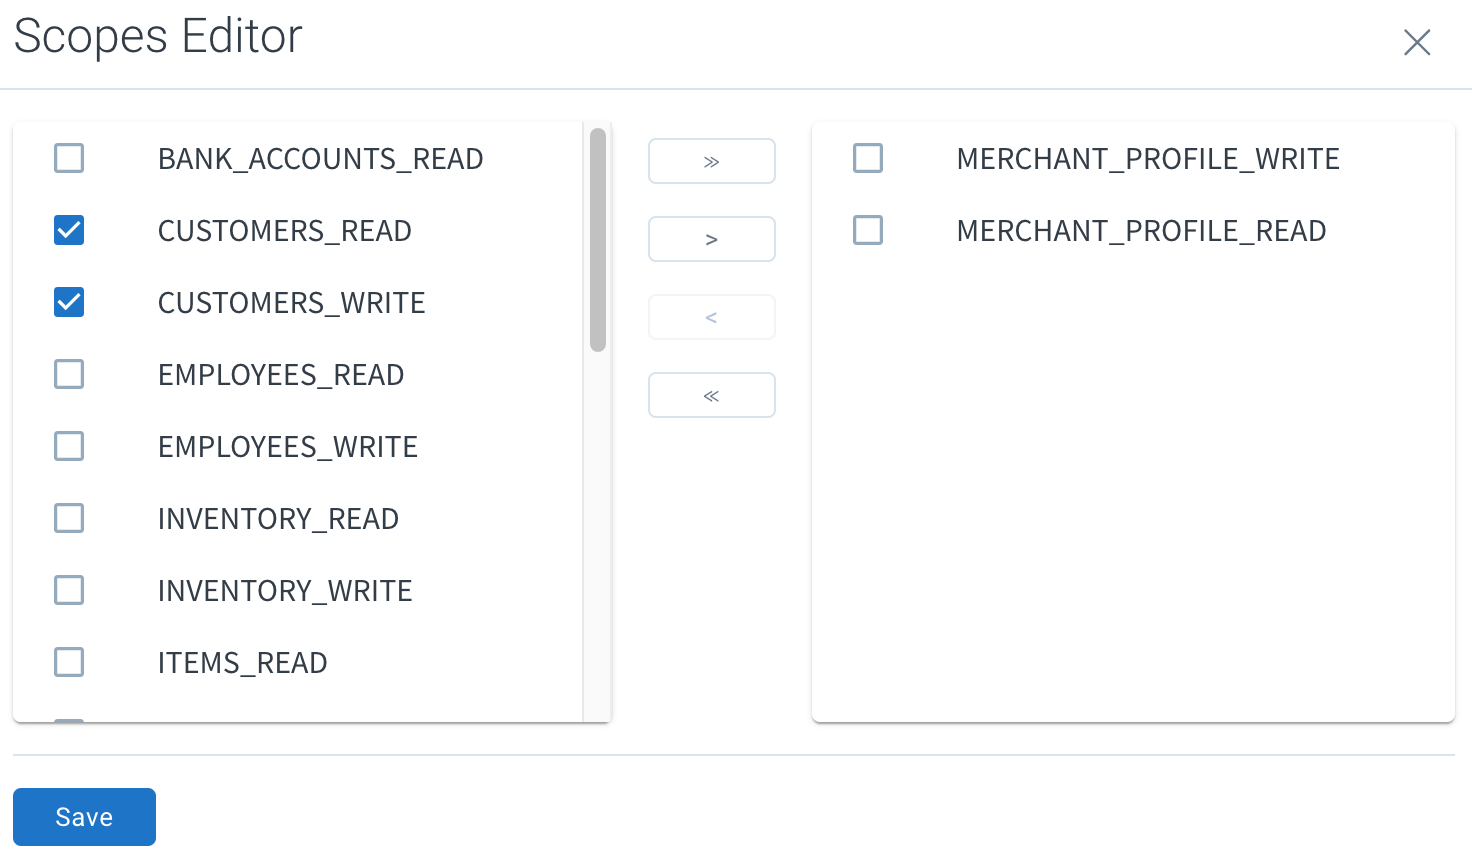
Task: Click the CUSTOMERS_WRITE scope label
Action: point(292,303)
